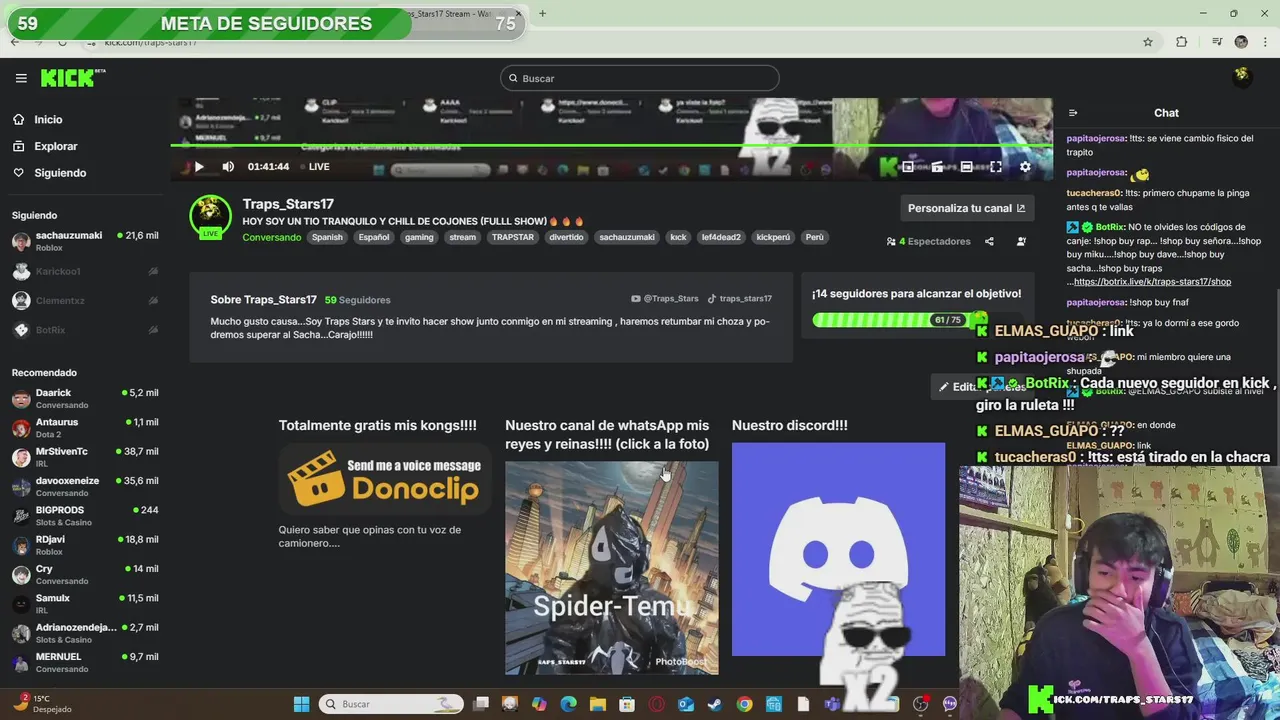Click the 61 / 75 follower goal bar
This screenshot has width=1280, height=720.
point(899,320)
